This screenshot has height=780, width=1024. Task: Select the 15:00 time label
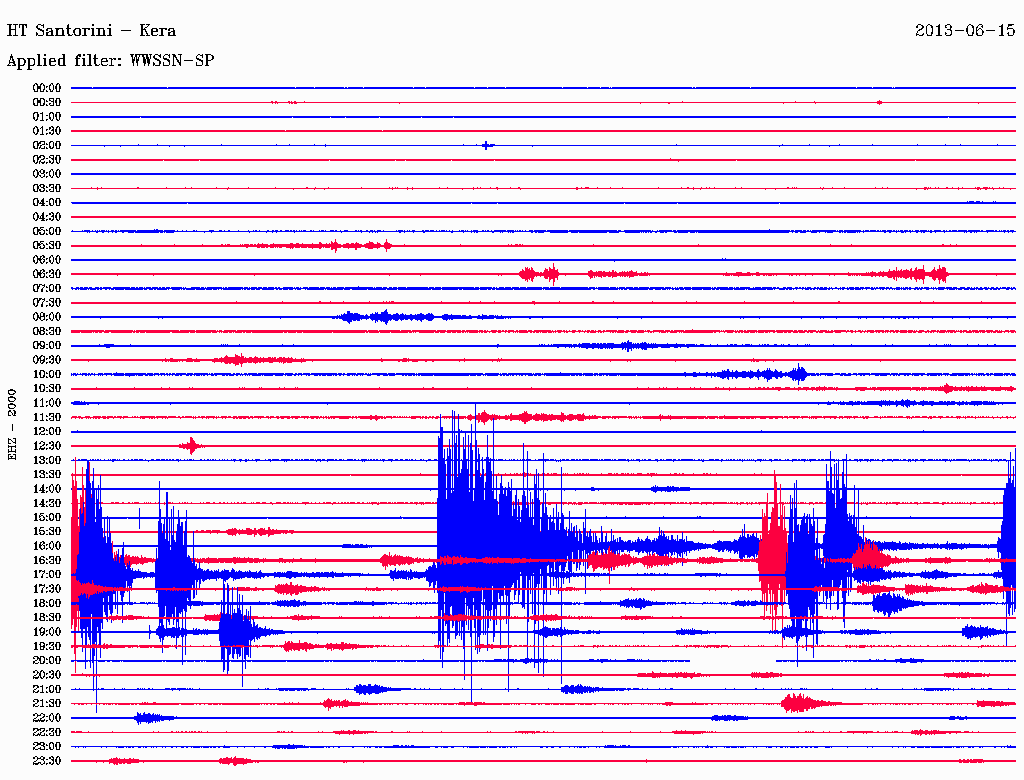pyautogui.click(x=47, y=517)
